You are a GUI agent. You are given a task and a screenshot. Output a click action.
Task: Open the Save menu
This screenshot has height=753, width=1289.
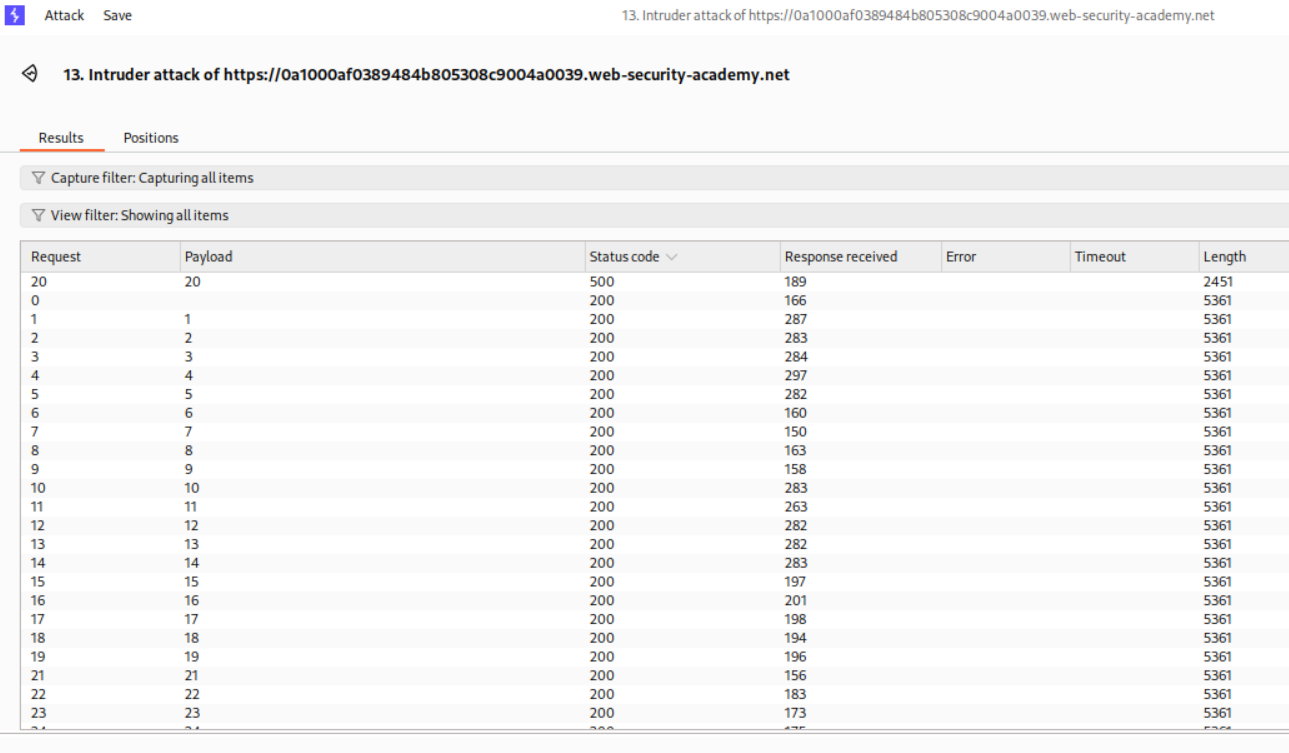(117, 14)
